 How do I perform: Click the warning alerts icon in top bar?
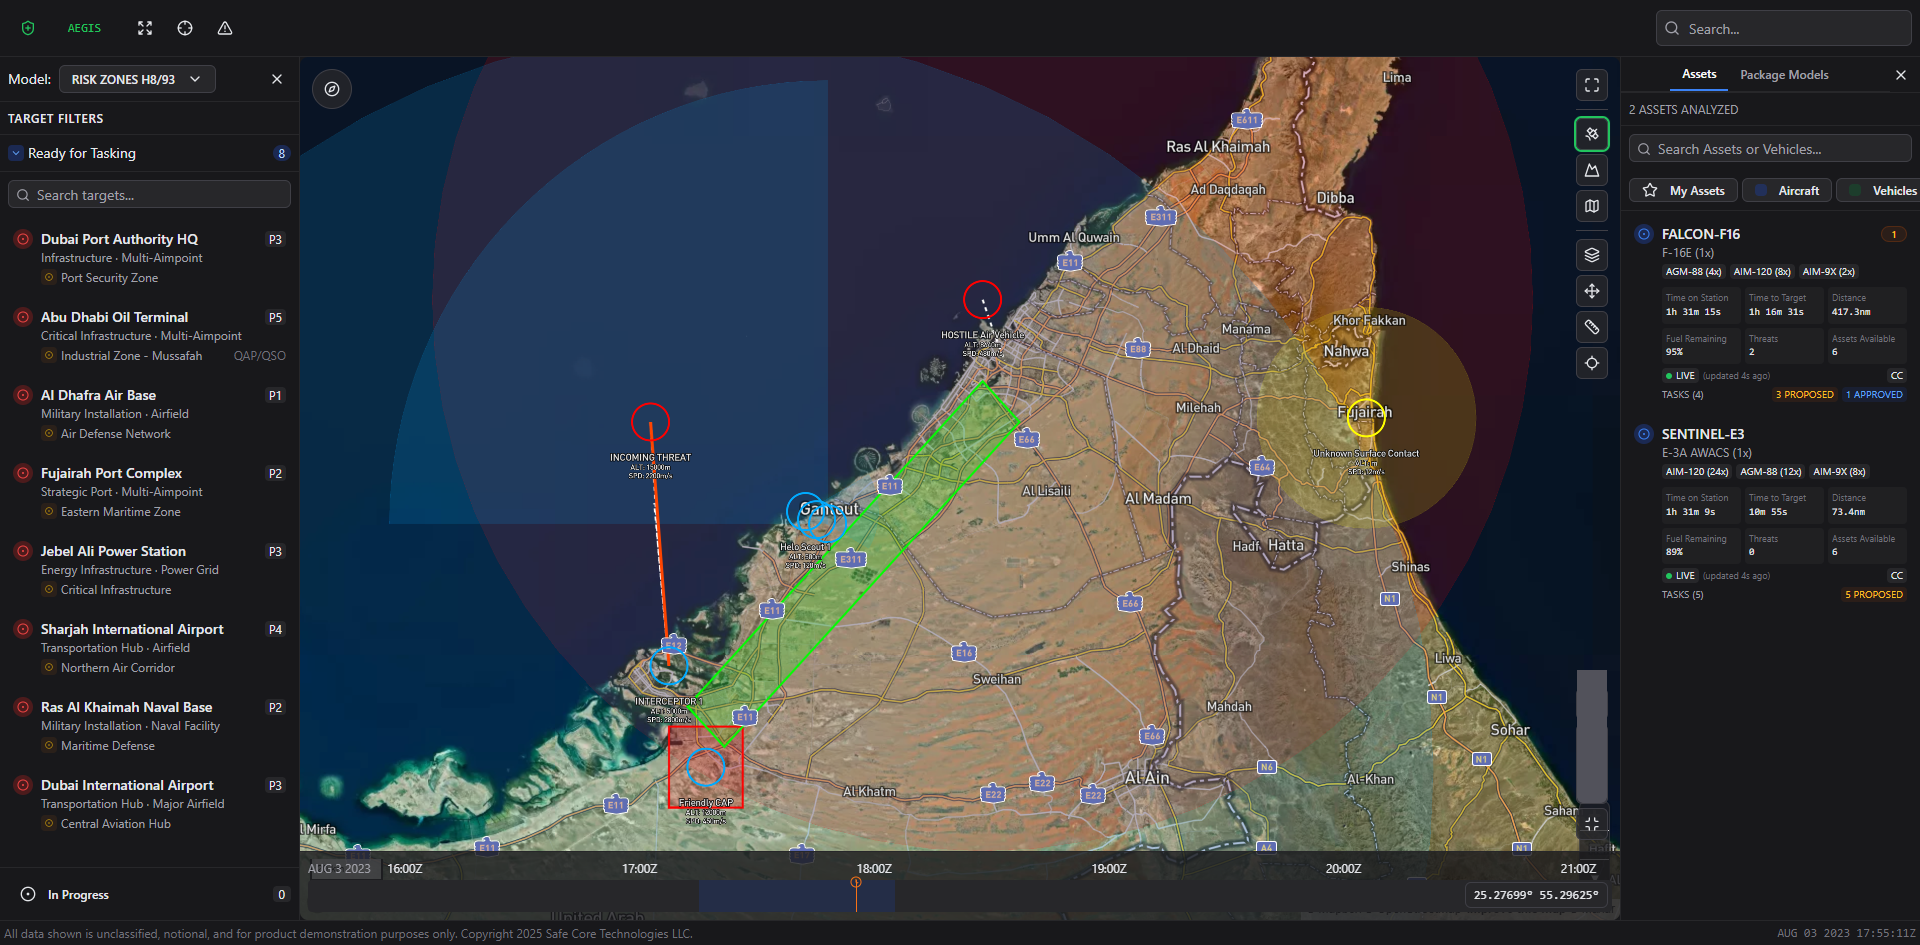coord(224,28)
